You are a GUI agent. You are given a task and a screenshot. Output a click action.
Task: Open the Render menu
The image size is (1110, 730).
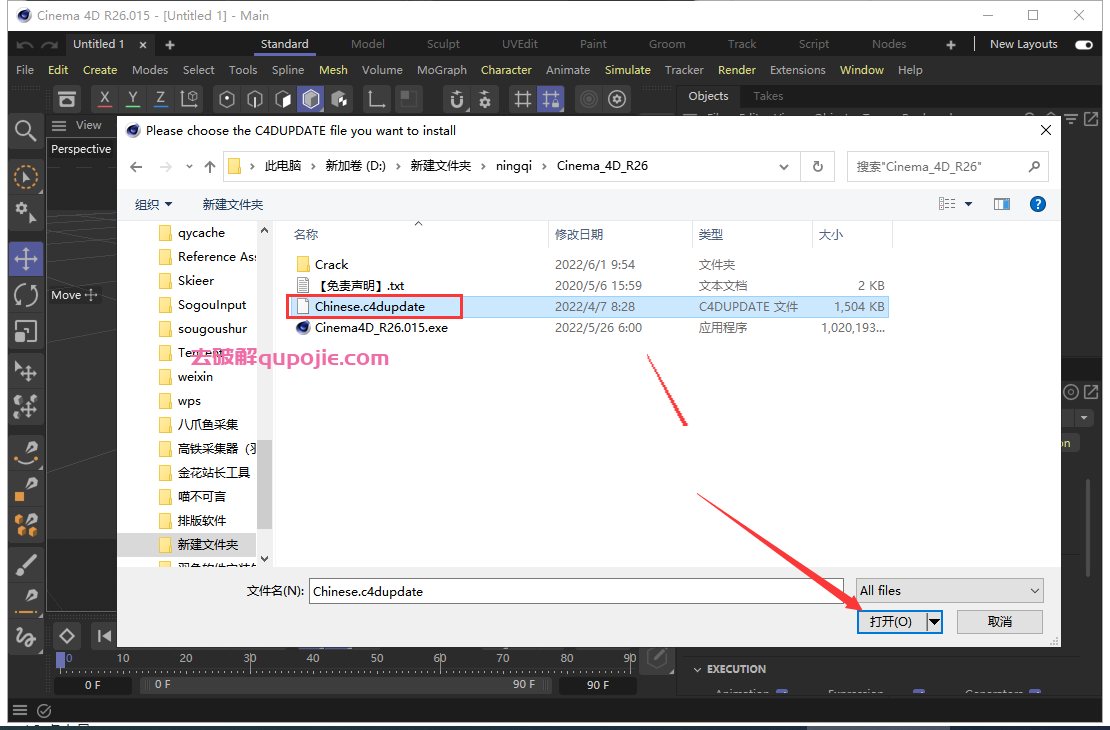point(737,70)
